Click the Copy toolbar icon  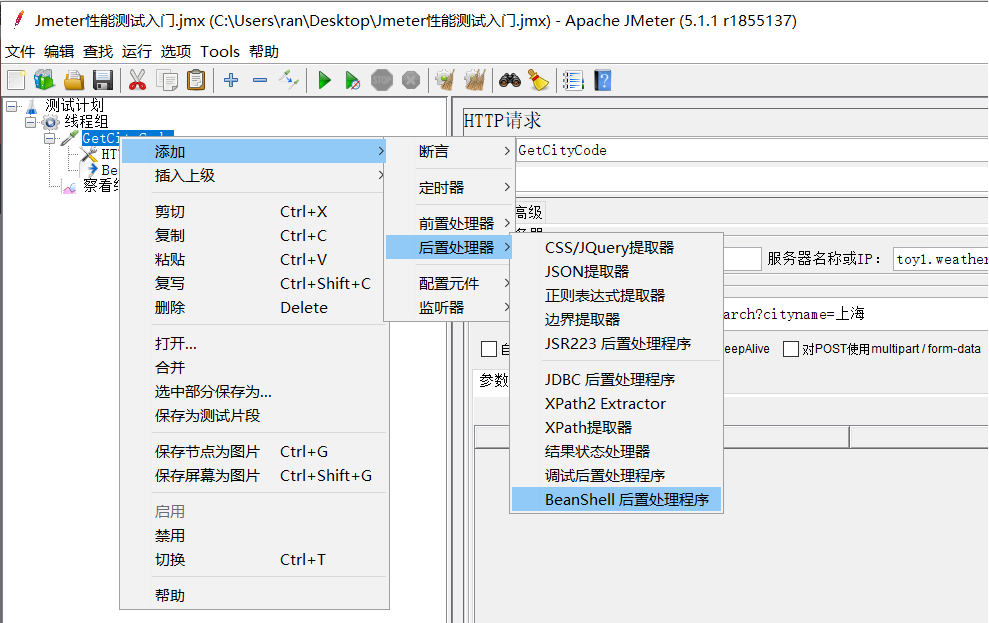[167, 81]
